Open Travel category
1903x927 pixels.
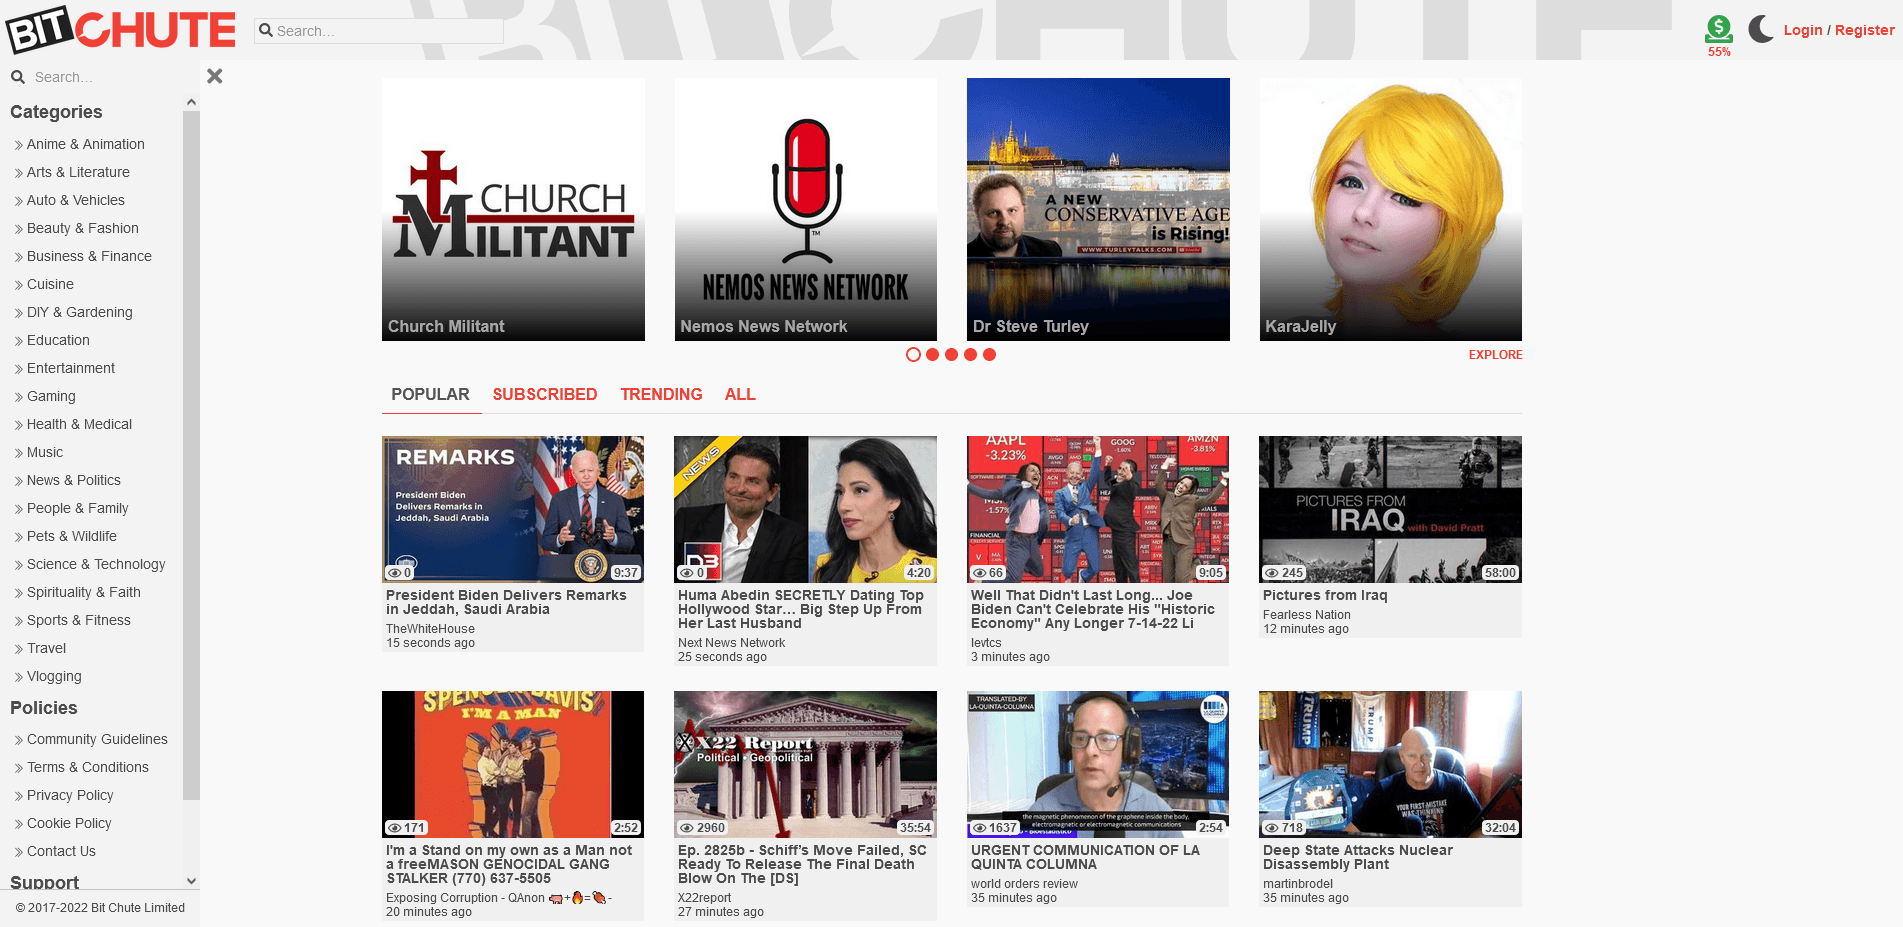click(46, 648)
